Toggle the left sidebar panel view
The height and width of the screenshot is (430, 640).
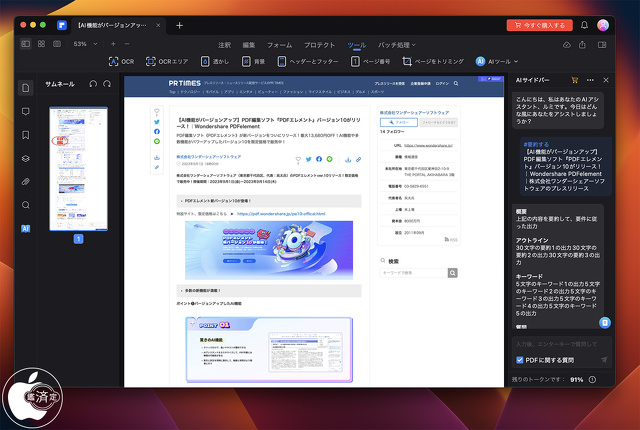26,44
